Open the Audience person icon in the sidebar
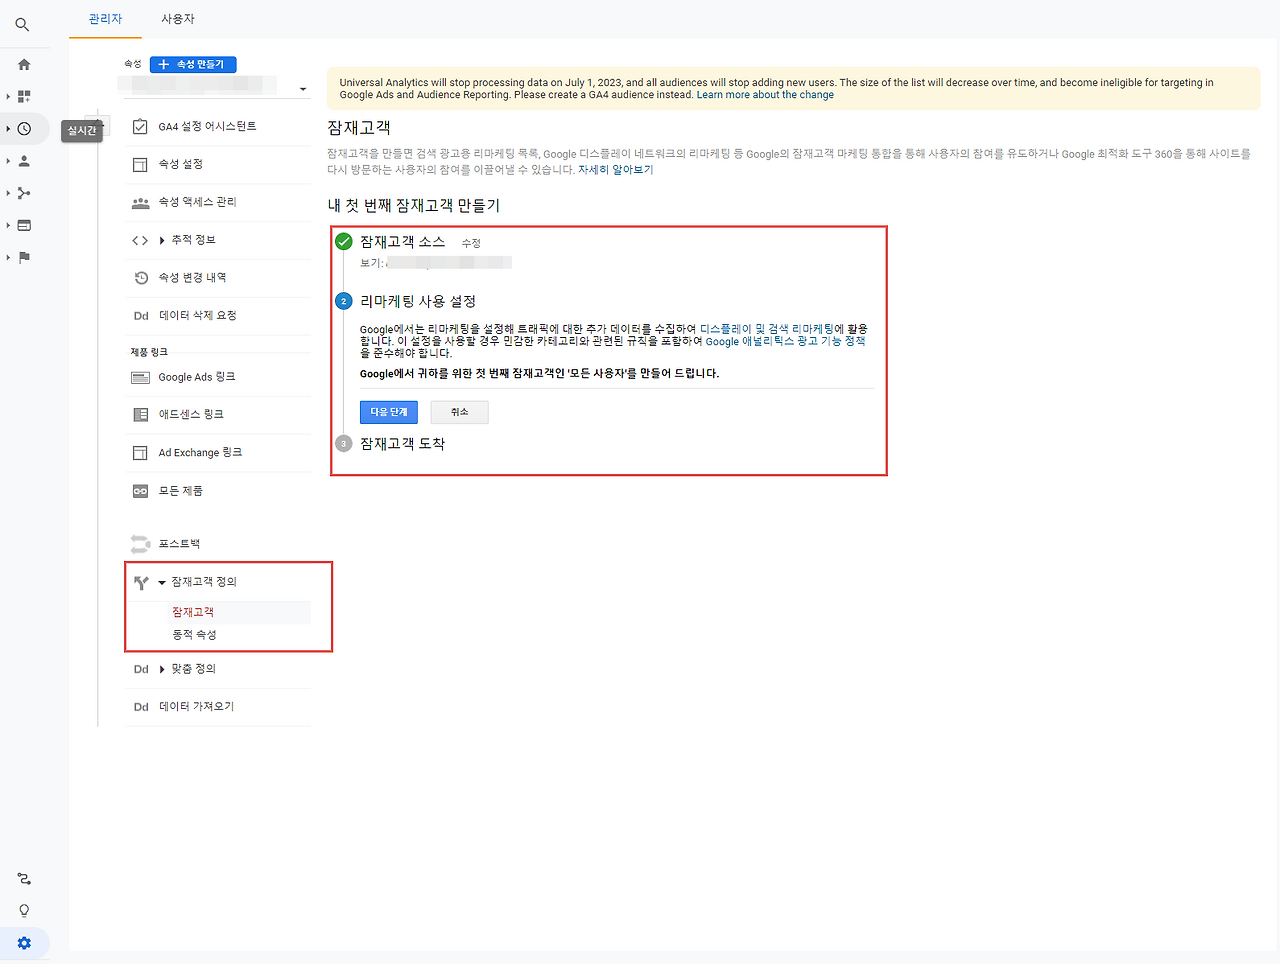1280x964 pixels. pos(24,160)
